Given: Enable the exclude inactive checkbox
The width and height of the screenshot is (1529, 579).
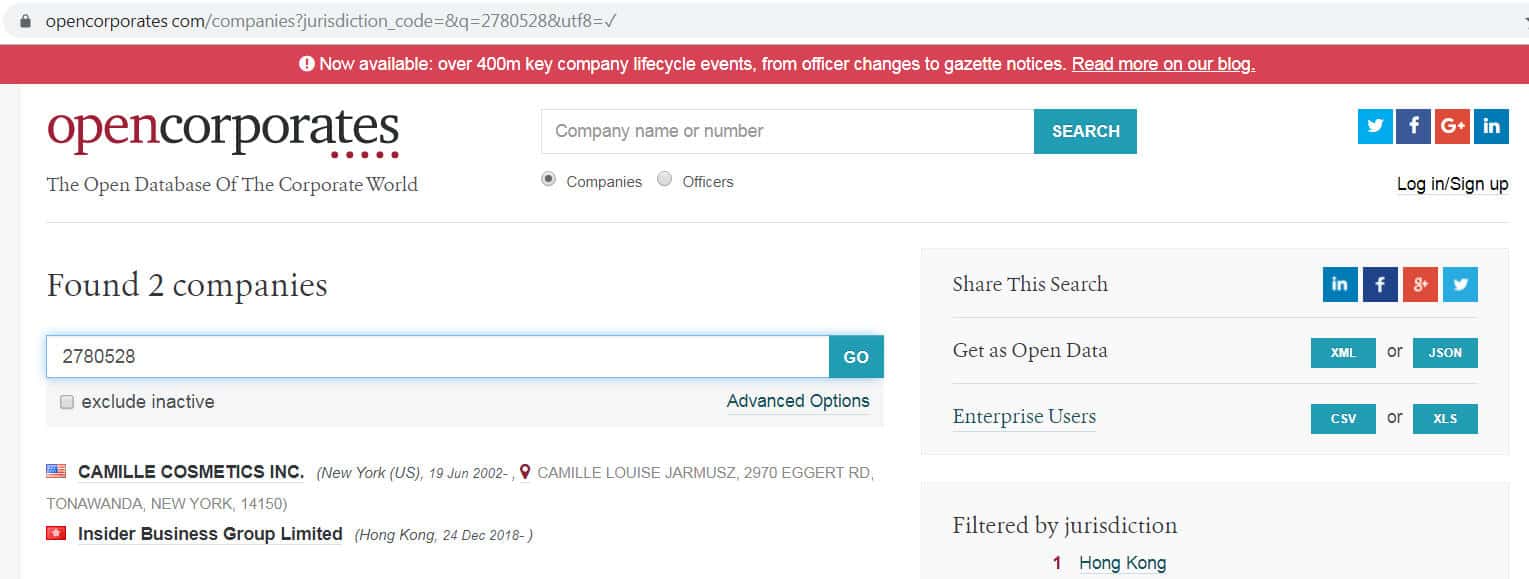Looking at the screenshot, I should (67, 402).
